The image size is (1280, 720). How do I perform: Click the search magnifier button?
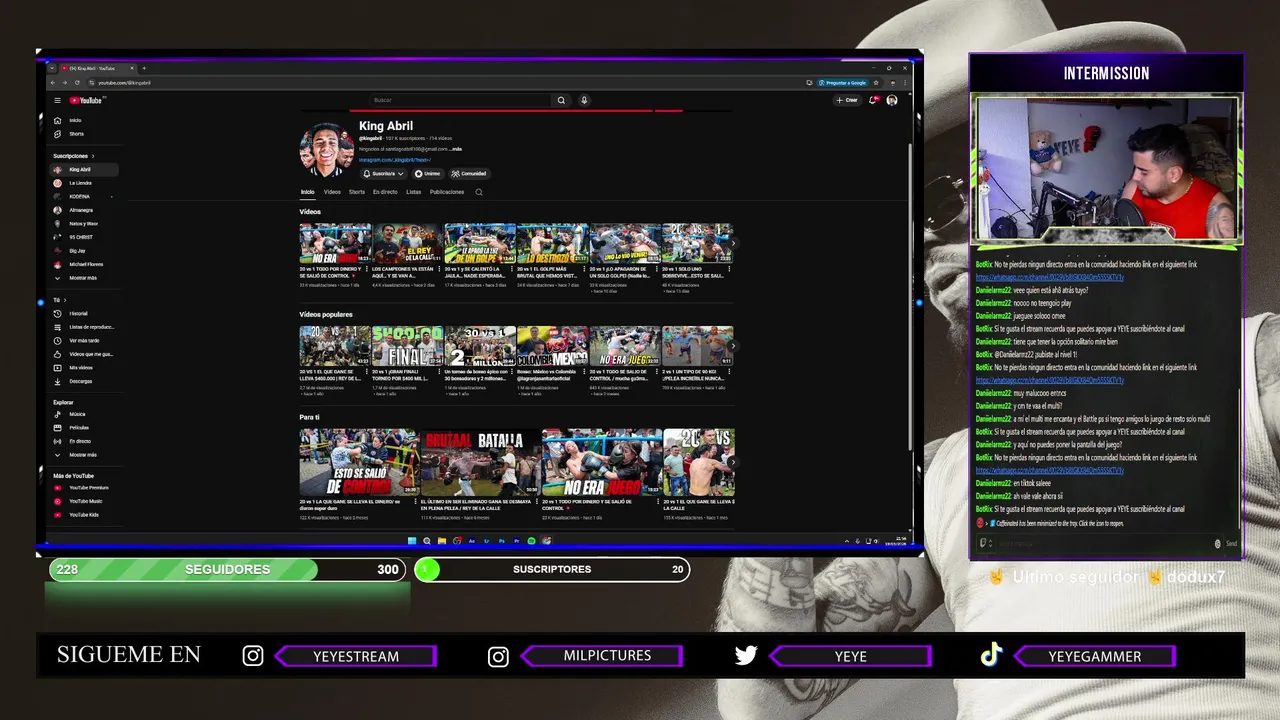tap(561, 100)
